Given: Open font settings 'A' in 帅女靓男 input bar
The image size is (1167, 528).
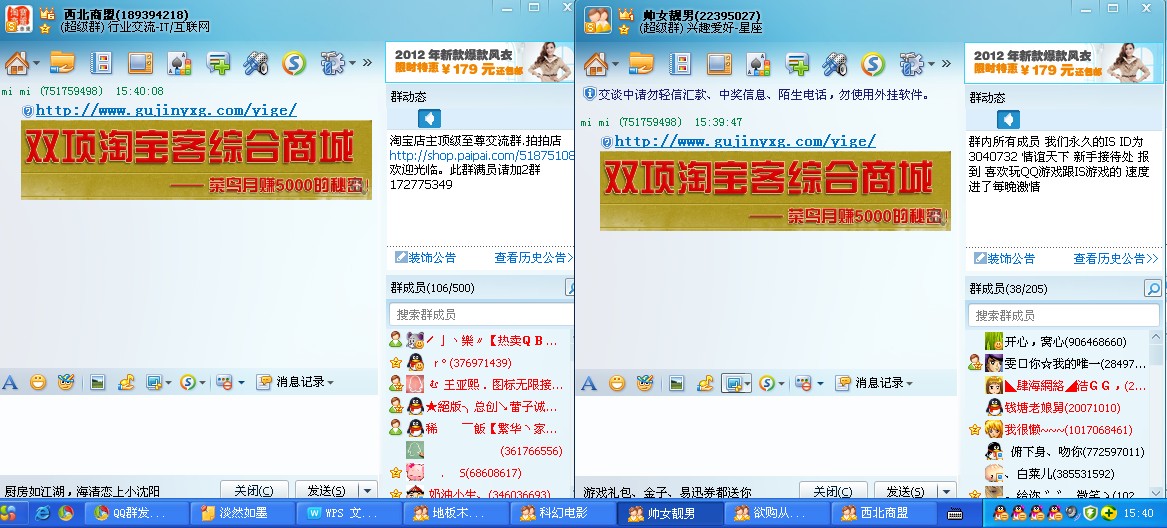Looking at the screenshot, I should (x=589, y=384).
